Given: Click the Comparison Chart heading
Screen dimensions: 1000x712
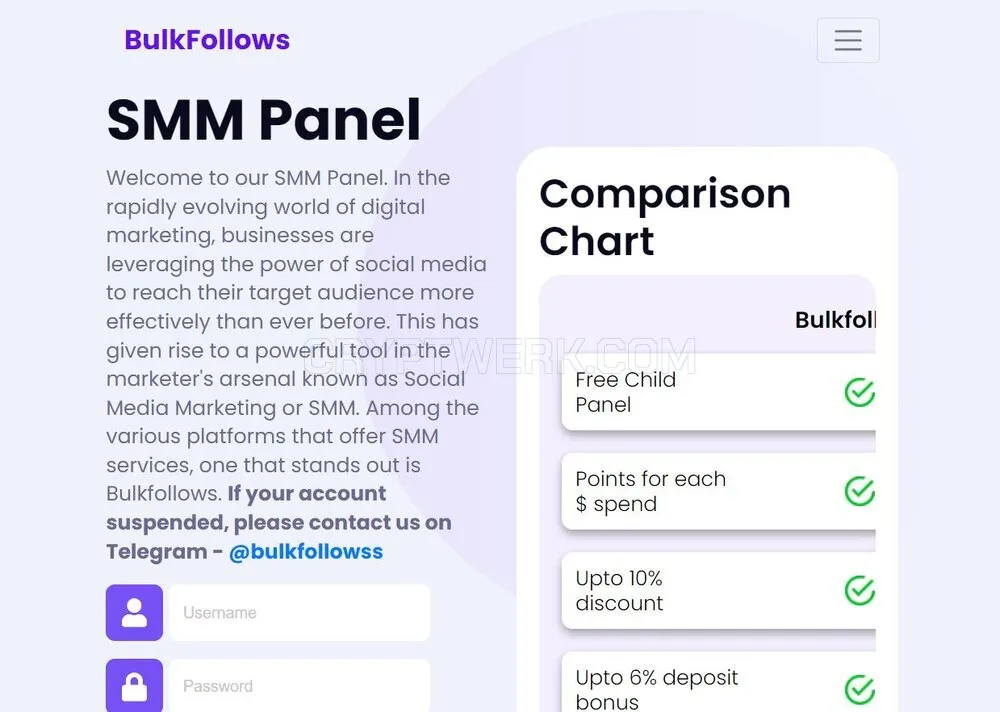Looking at the screenshot, I should [665, 217].
